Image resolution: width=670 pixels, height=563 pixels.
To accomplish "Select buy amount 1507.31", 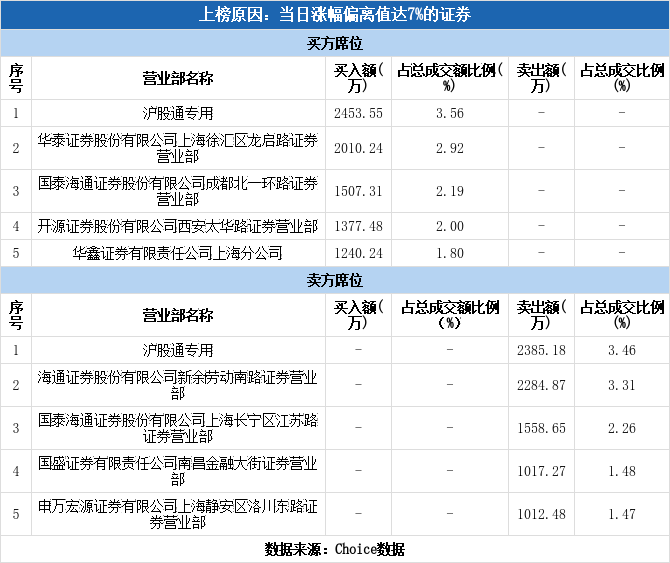I will (x=358, y=191).
